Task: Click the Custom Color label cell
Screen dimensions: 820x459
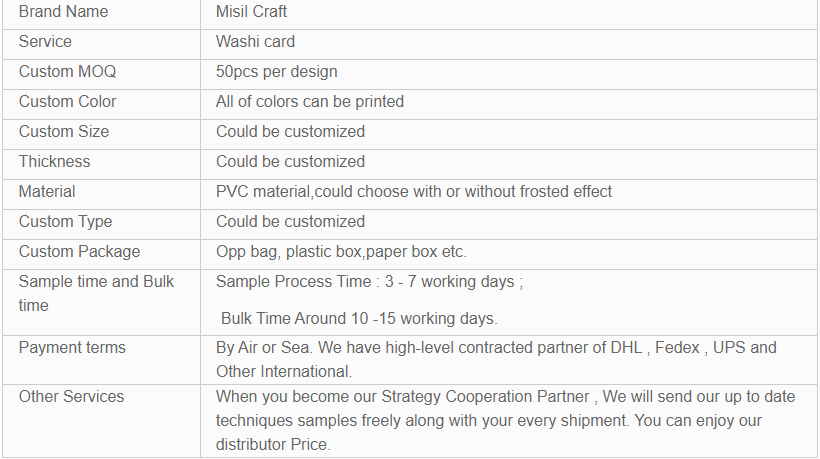Action: click(101, 104)
